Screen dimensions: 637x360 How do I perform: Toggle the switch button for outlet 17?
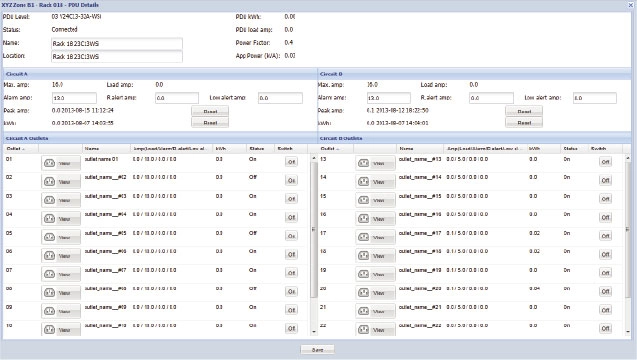[x=605, y=236]
